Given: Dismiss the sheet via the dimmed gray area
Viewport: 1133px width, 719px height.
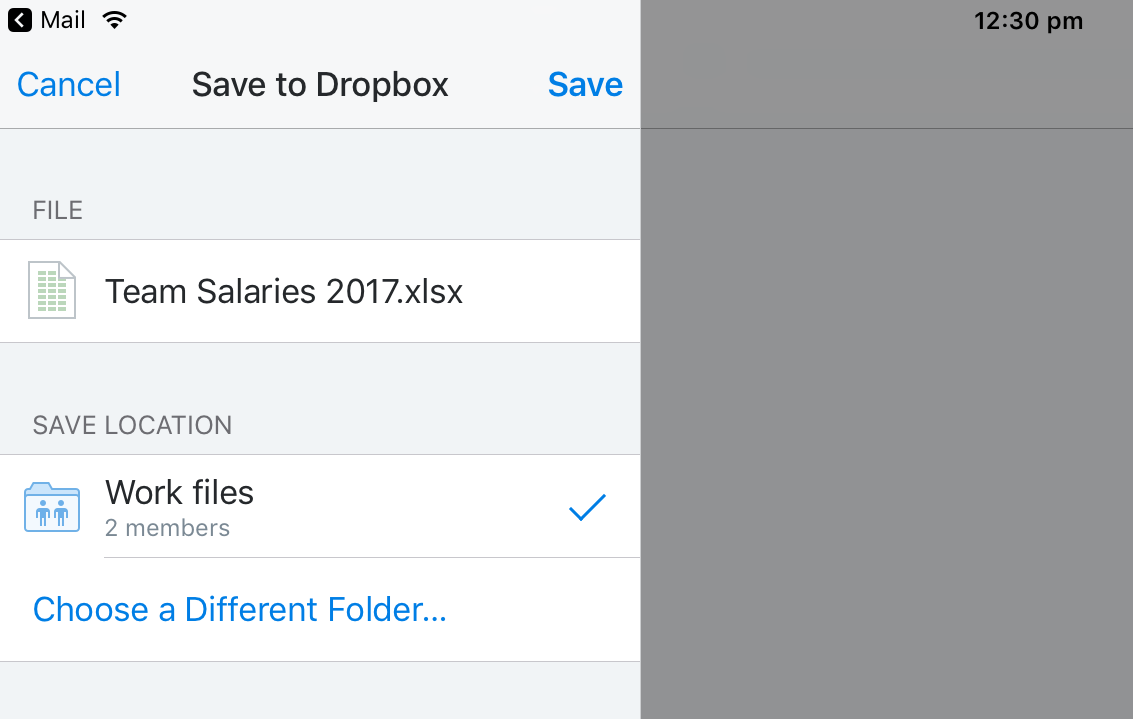Looking at the screenshot, I should click(887, 424).
